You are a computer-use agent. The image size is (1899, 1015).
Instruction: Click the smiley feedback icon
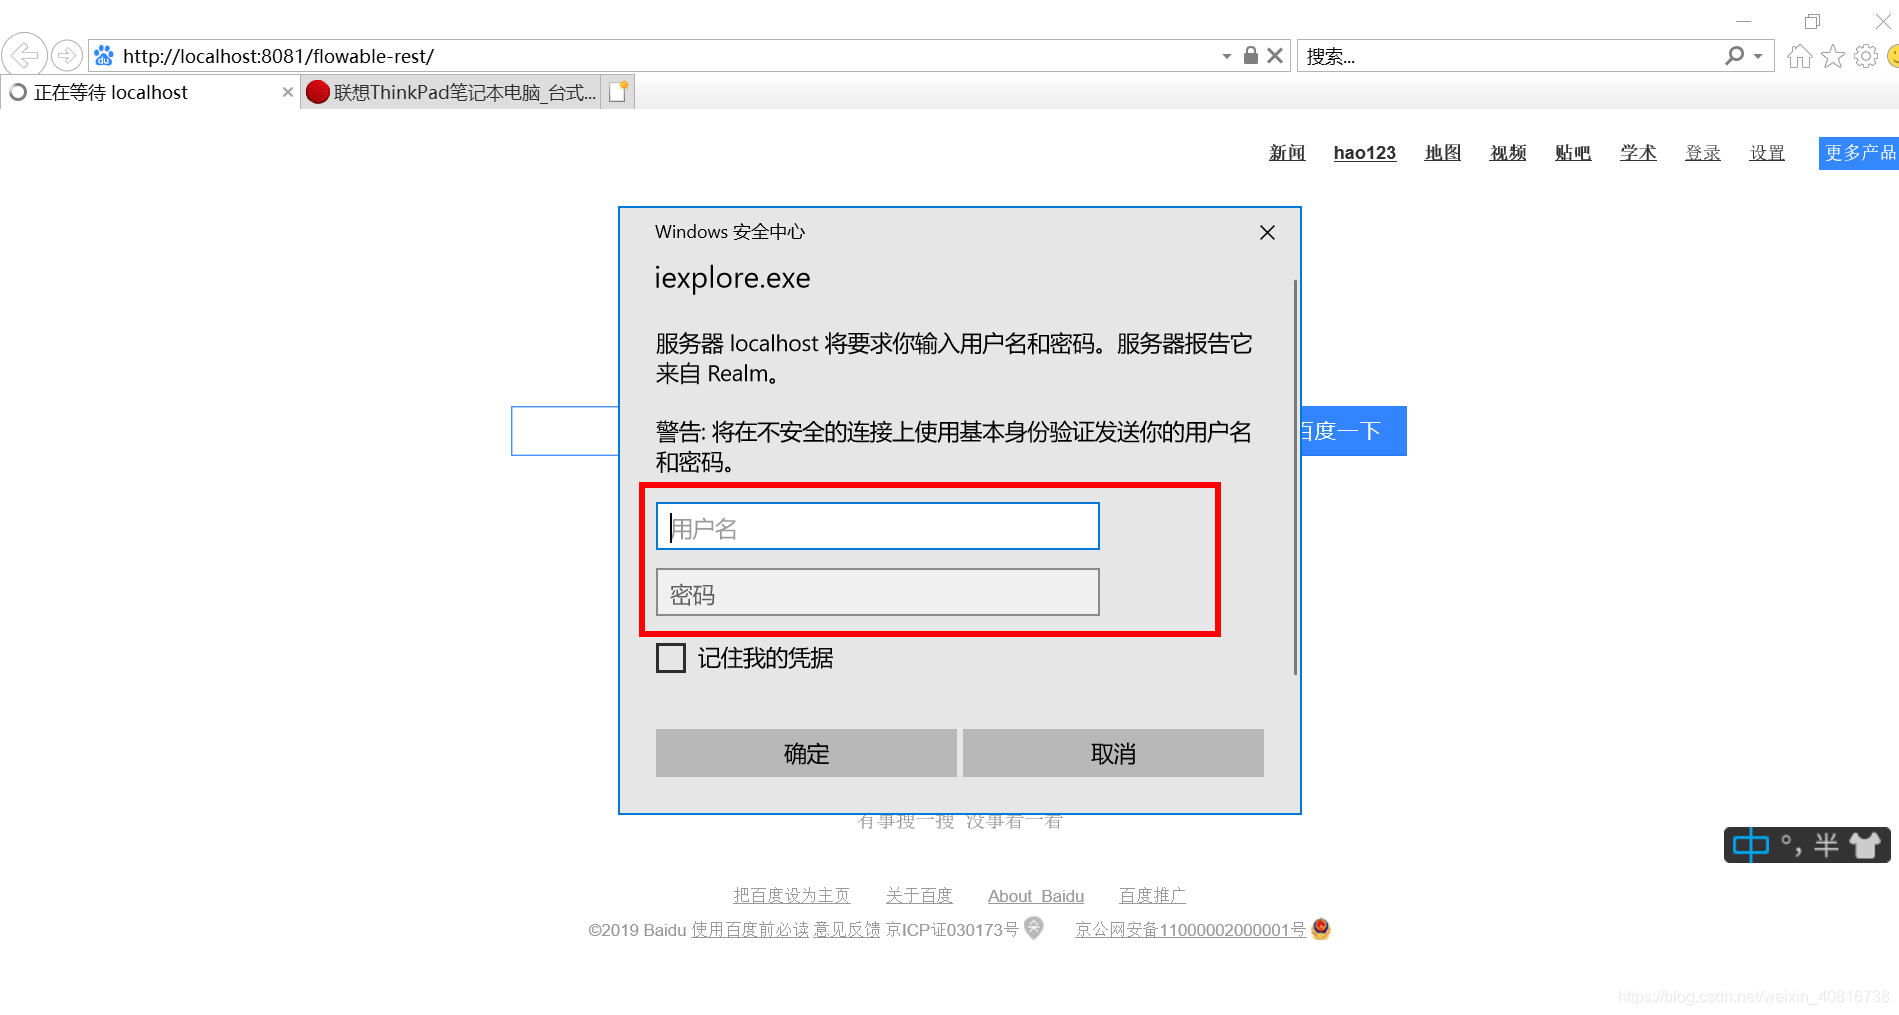pos(1893,55)
